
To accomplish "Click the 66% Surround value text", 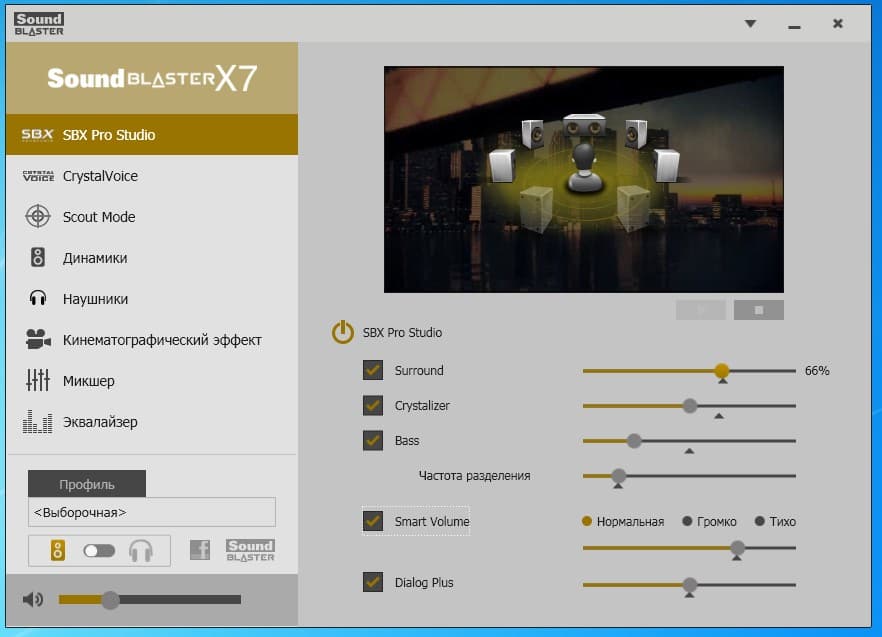I will [x=817, y=371].
